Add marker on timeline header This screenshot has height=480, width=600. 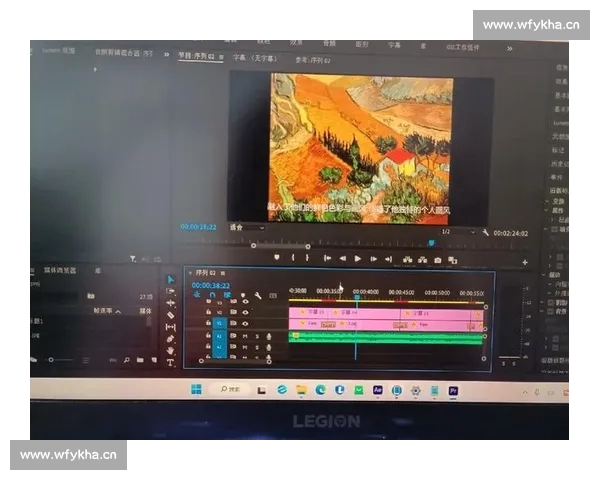(x=243, y=295)
